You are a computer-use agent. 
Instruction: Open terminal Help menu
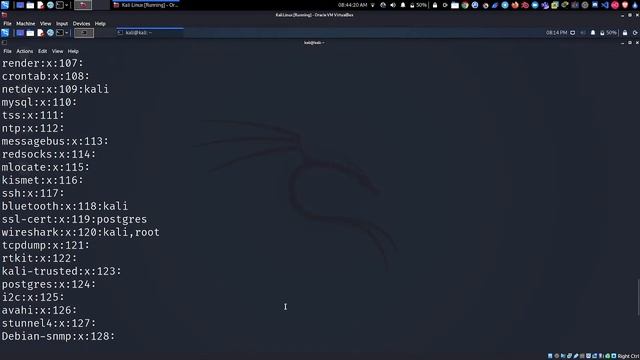point(73,51)
